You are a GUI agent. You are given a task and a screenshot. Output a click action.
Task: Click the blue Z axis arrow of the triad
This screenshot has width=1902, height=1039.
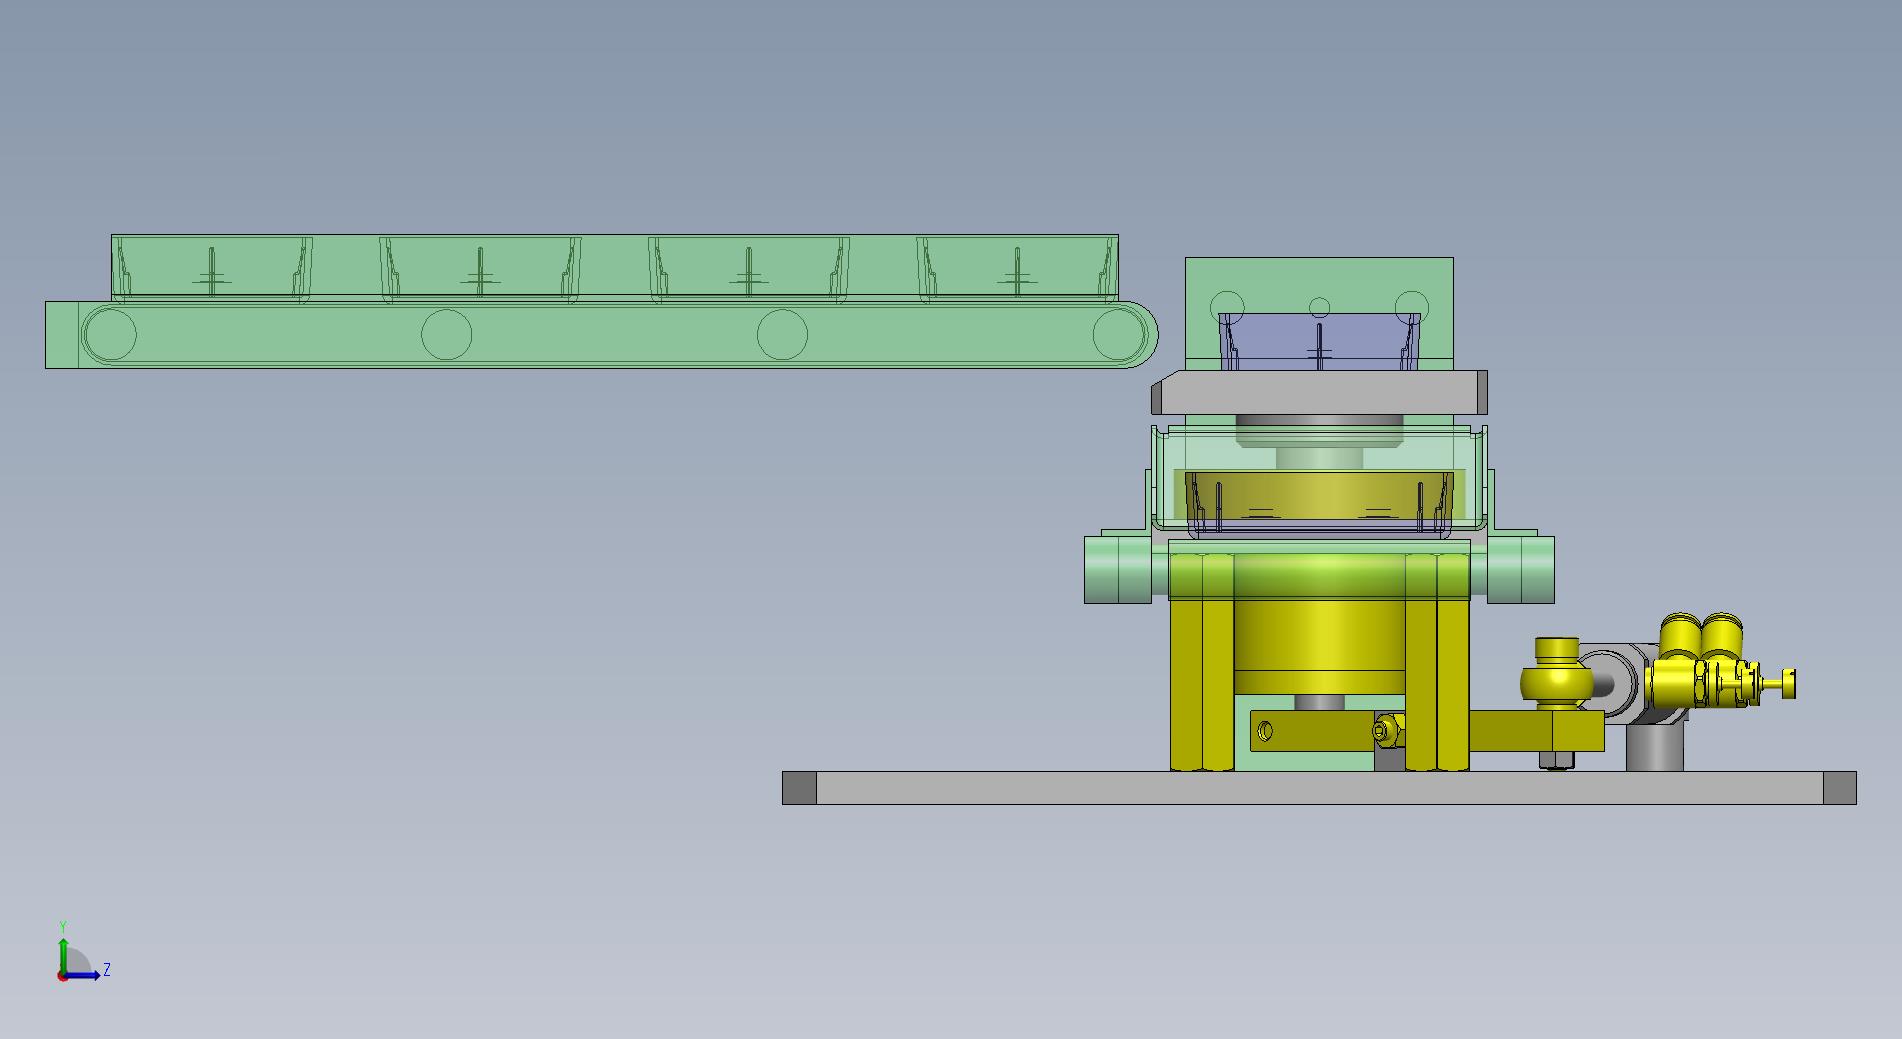click(x=82, y=975)
